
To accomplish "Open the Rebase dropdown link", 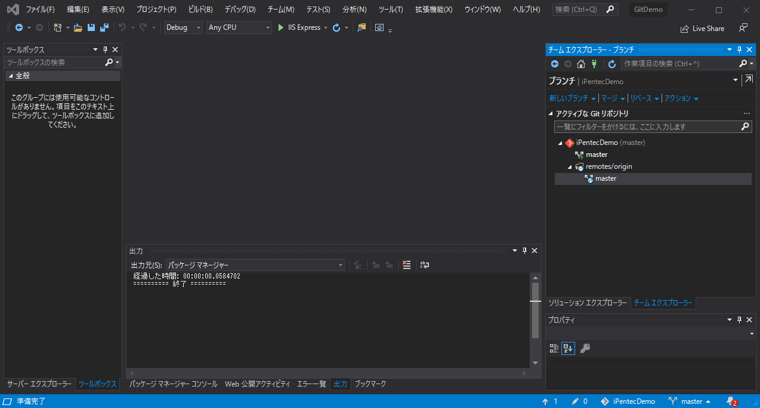I will [x=644, y=98].
